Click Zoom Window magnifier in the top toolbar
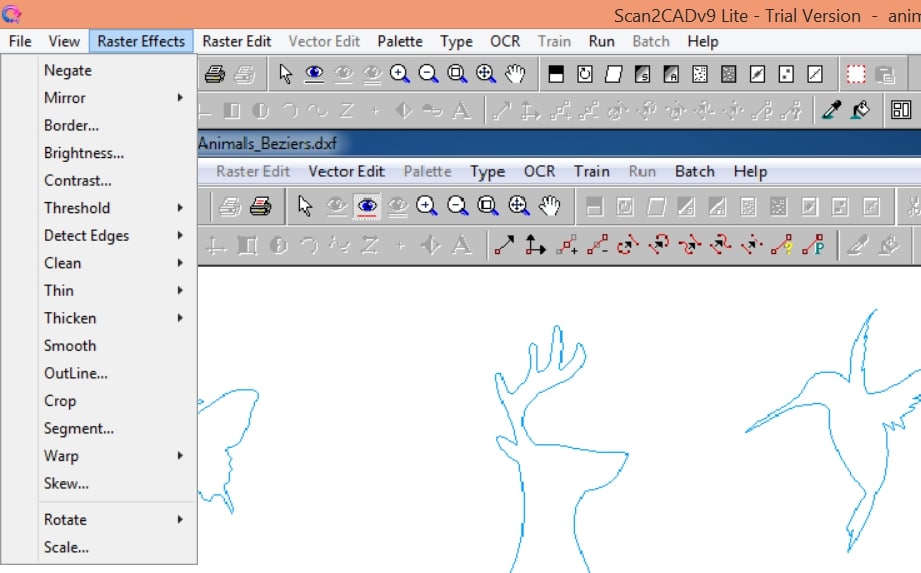 (457, 74)
